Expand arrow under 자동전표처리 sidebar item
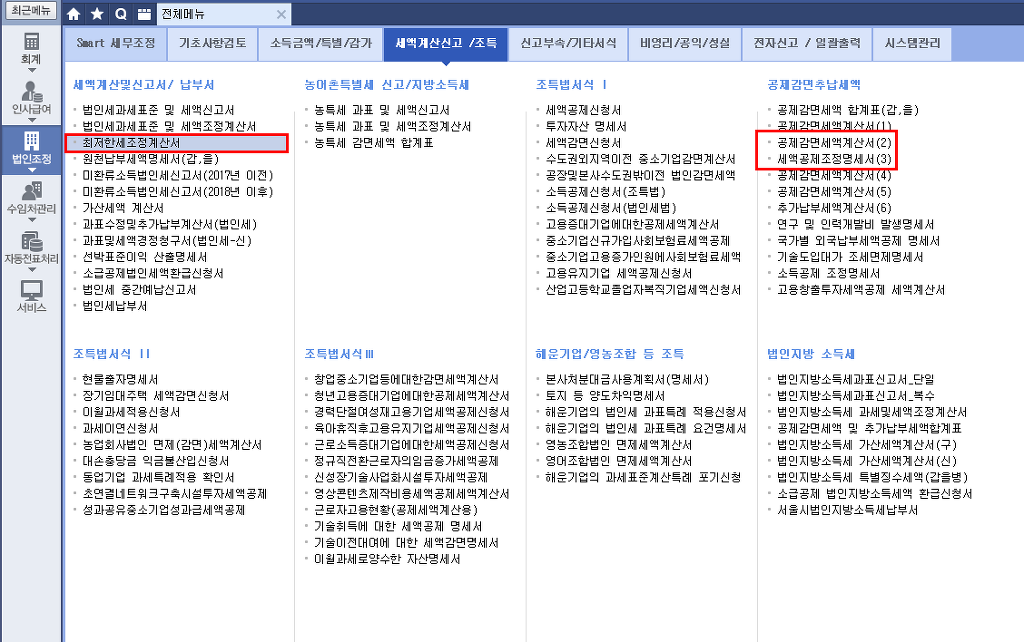 coord(31,269)
